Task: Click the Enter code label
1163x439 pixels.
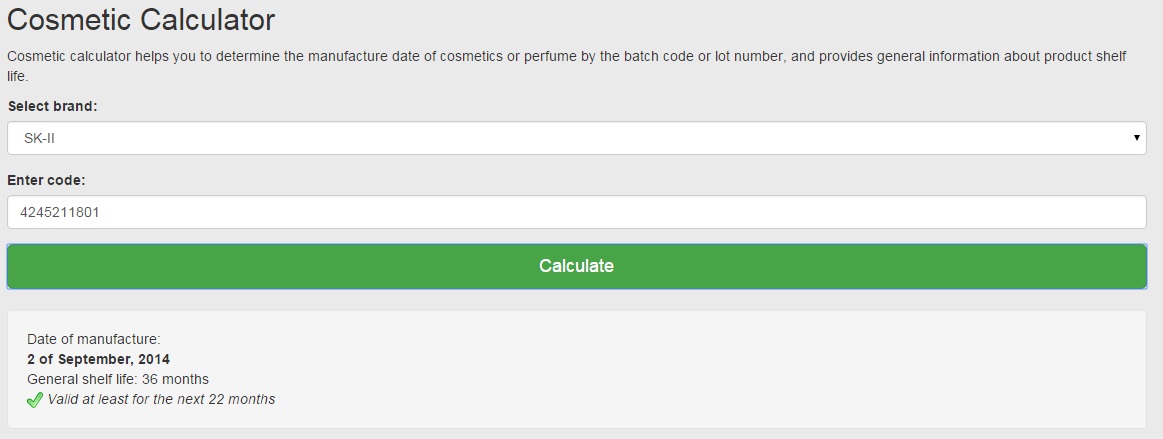Action: tap(46, 180)
